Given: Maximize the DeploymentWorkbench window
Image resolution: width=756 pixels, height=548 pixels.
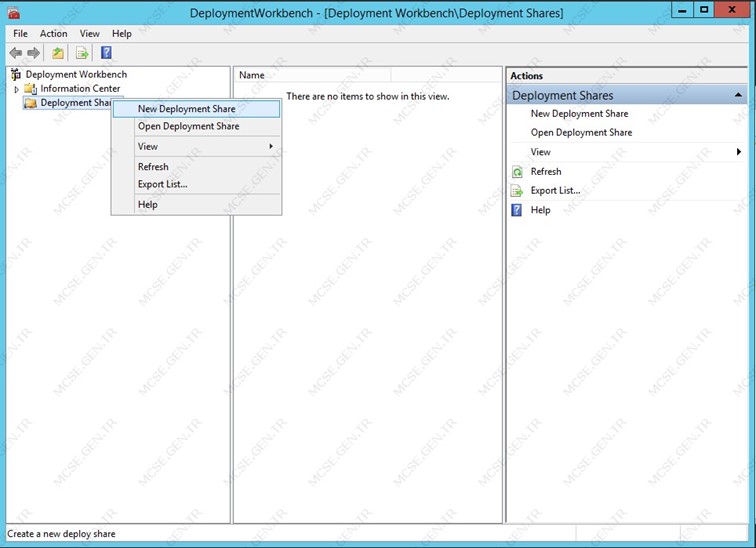Looking at the screenshot, I should pyautogui.click(x=704, y=9).
